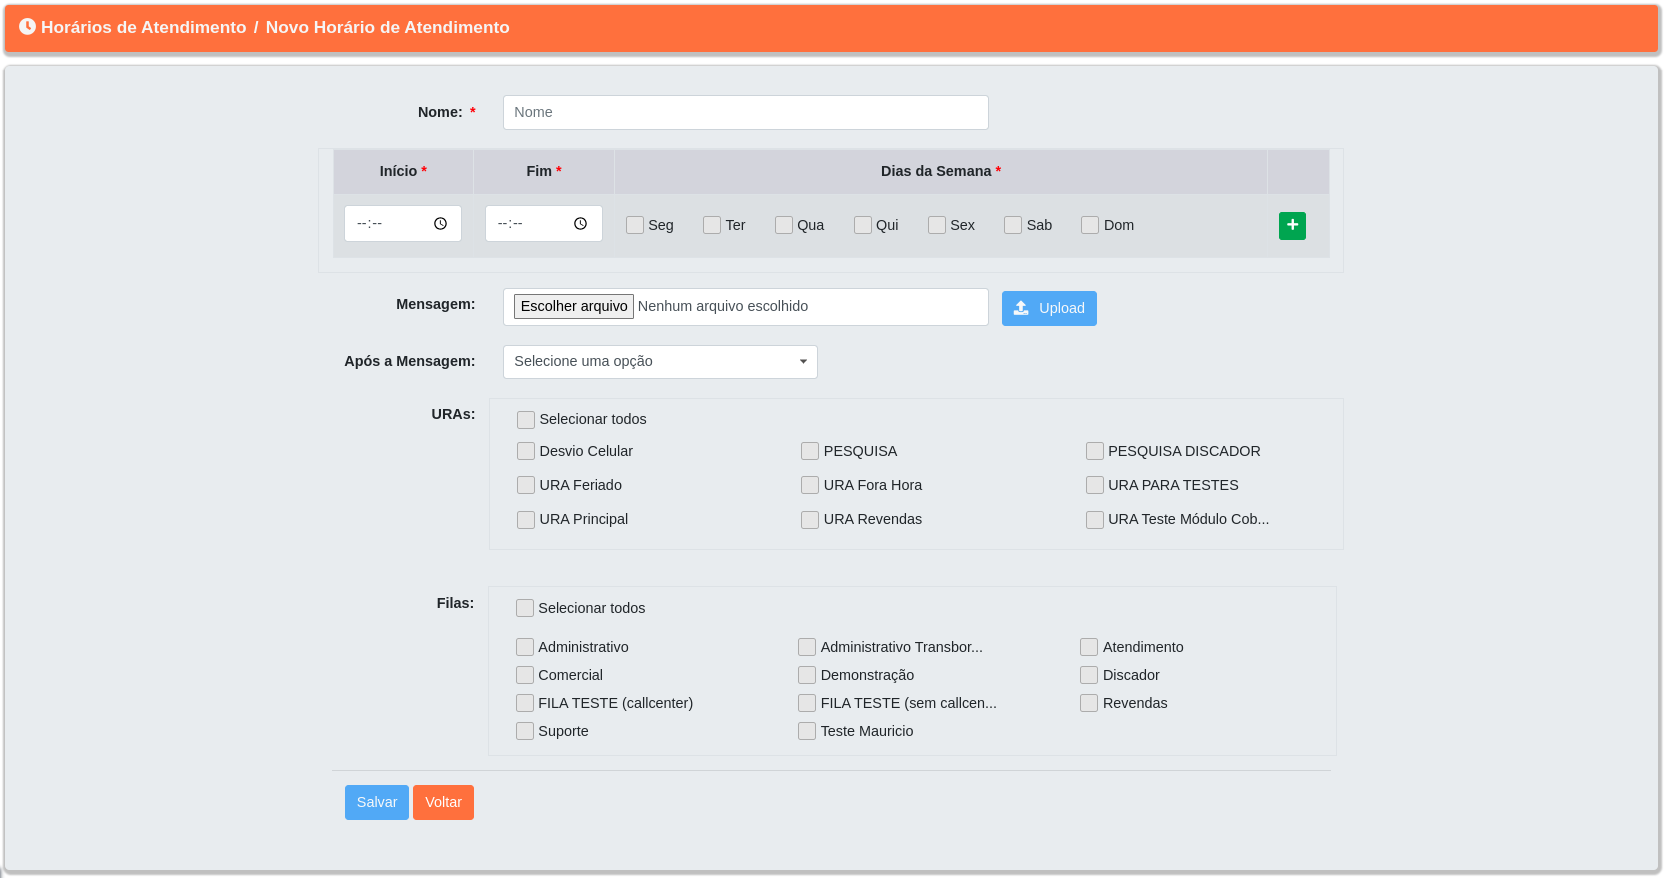Check URA Principal

[x=526, y=519]
